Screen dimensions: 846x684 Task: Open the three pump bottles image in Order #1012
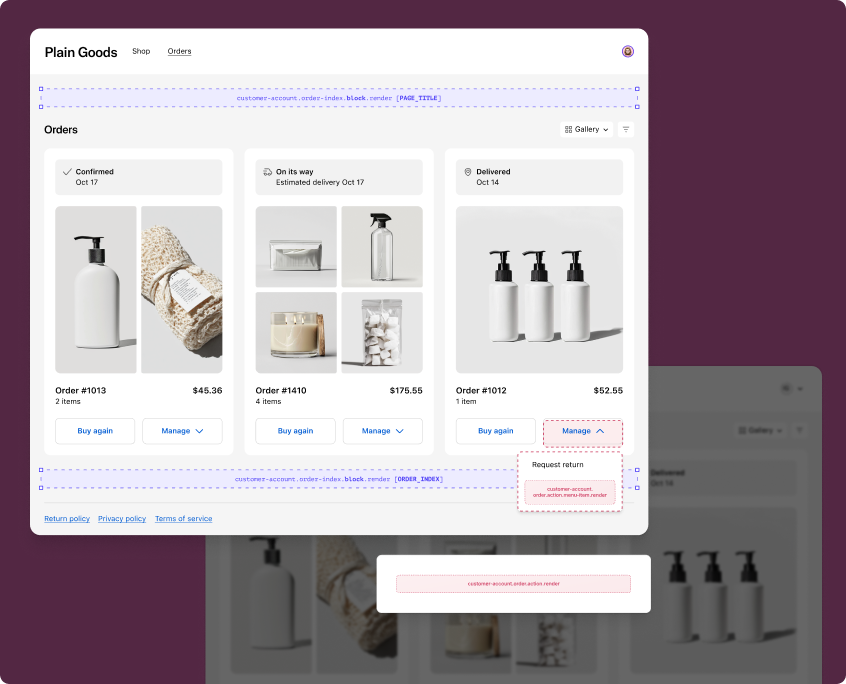[x=540, y=290]
